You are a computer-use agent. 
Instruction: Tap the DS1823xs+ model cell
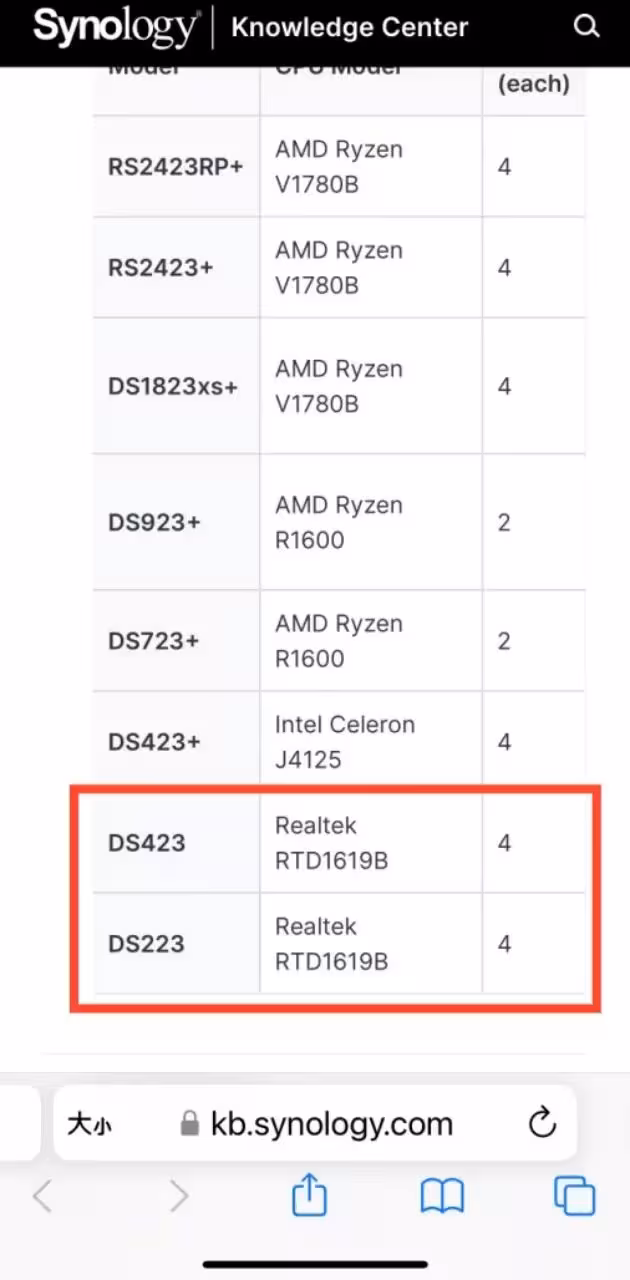[x=177, y=386]
